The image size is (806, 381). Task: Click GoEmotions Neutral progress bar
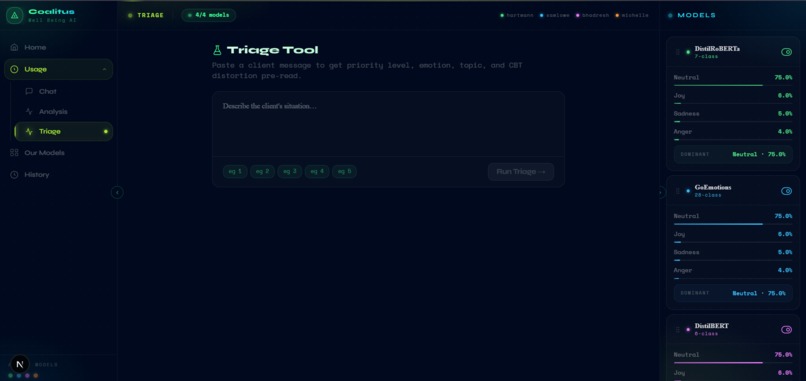click(x=733, y=224)
